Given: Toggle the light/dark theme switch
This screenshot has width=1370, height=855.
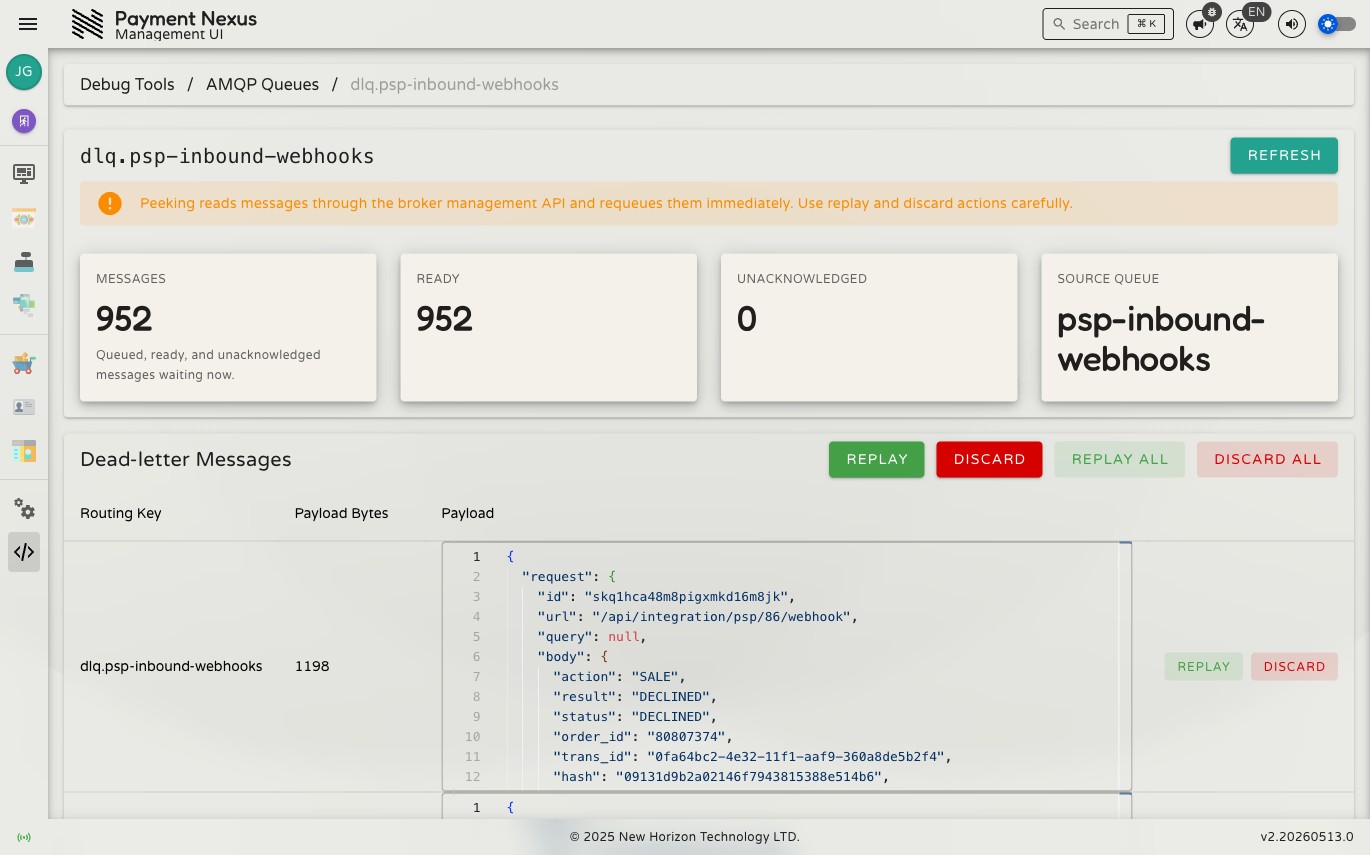Looking at the screenshot, I should pos(1337,24).
